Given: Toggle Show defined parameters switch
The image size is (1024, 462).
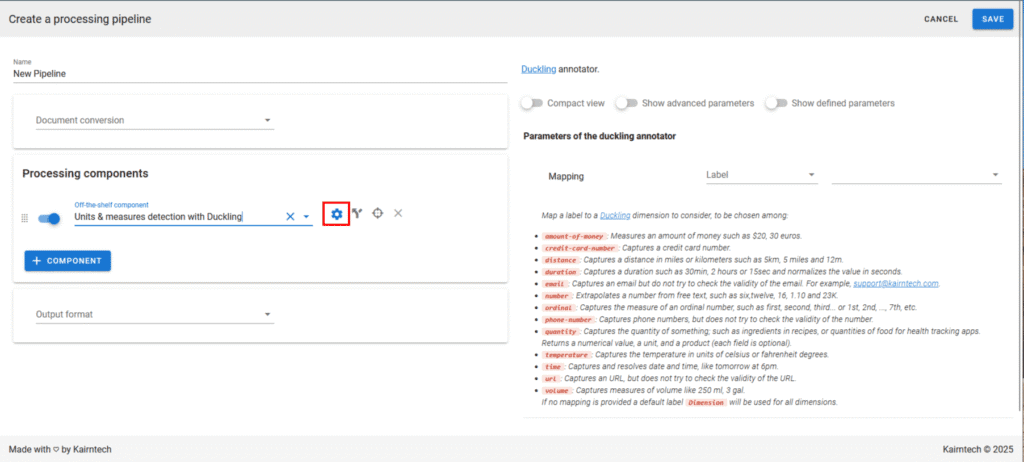Looking at the screenshot, I should click(776, 103).
